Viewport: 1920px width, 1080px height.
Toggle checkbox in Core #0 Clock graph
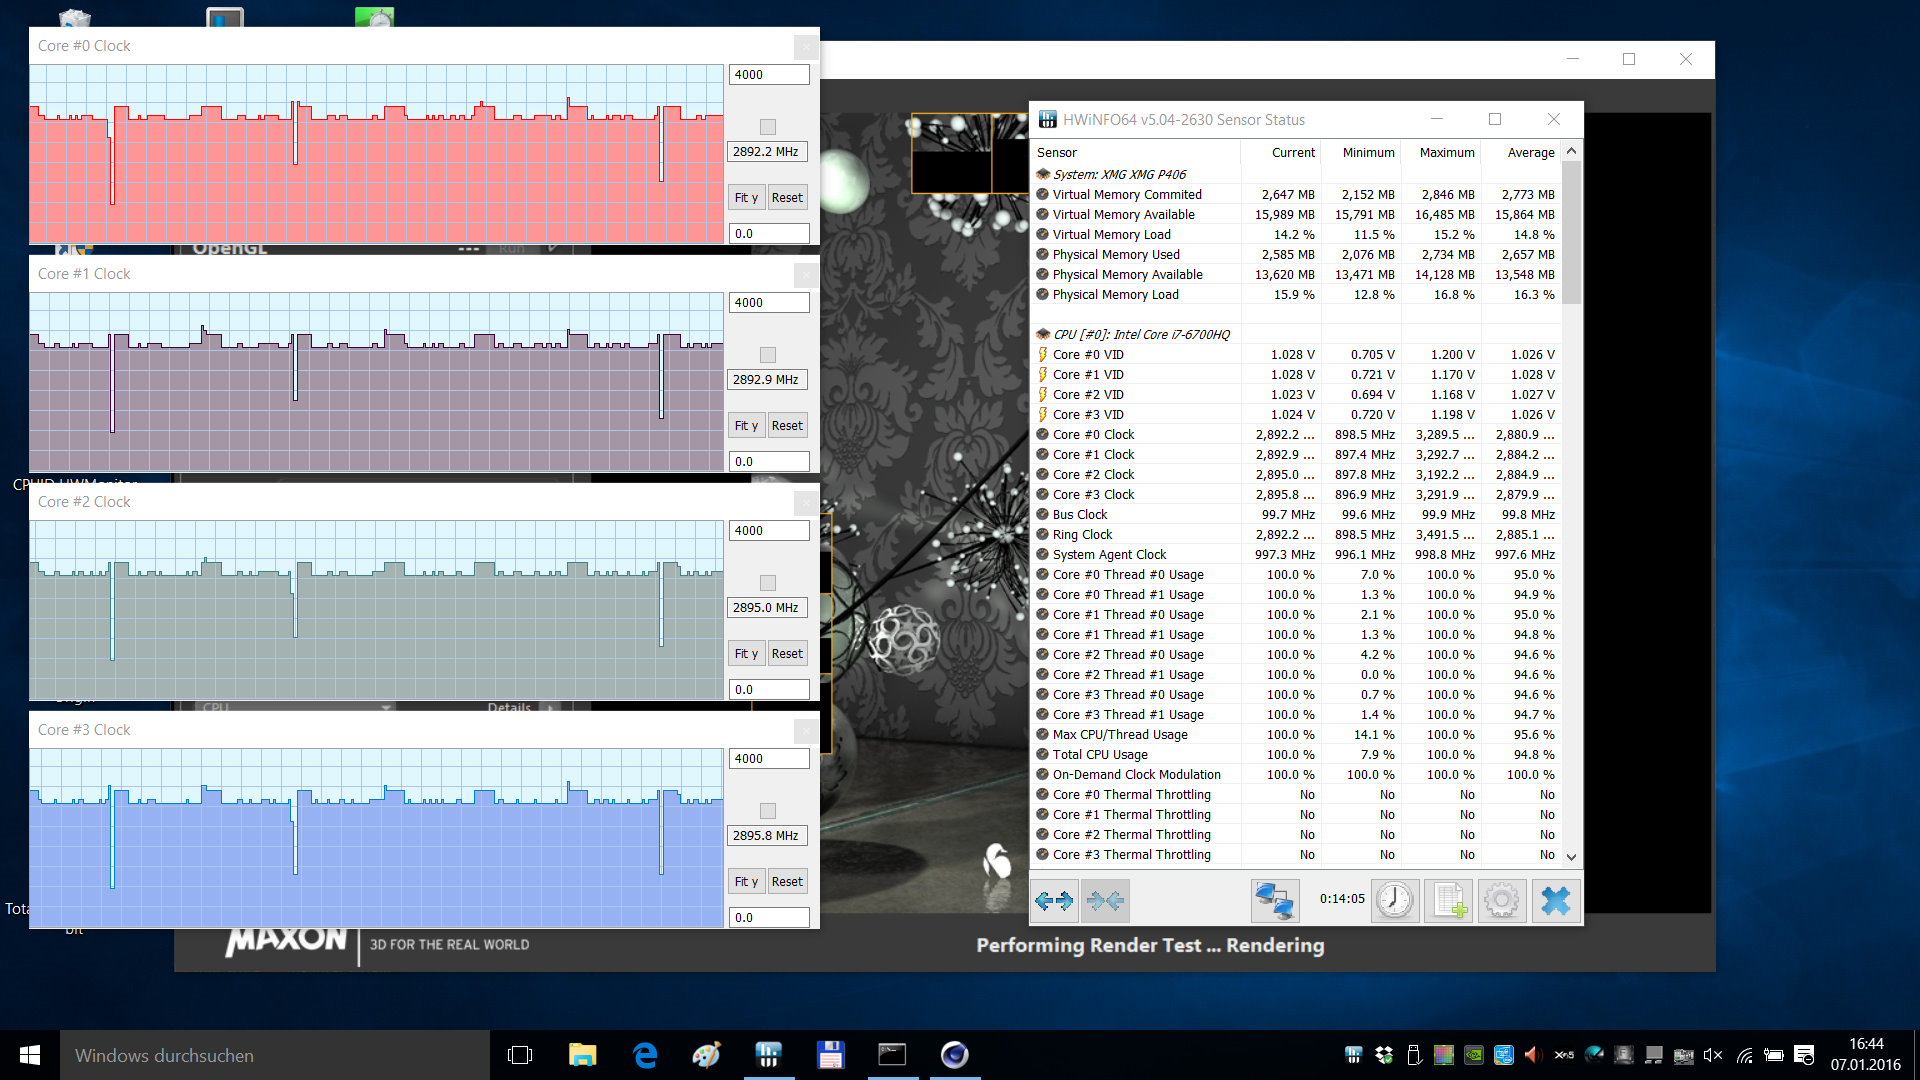pos(767,127)
